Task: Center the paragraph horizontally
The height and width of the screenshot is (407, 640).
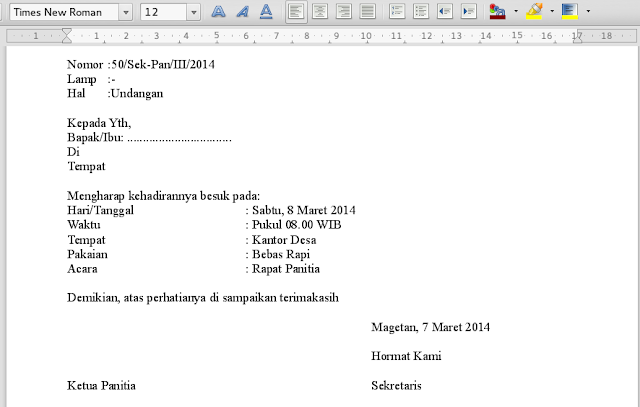Action: click(x=320, y=11)
